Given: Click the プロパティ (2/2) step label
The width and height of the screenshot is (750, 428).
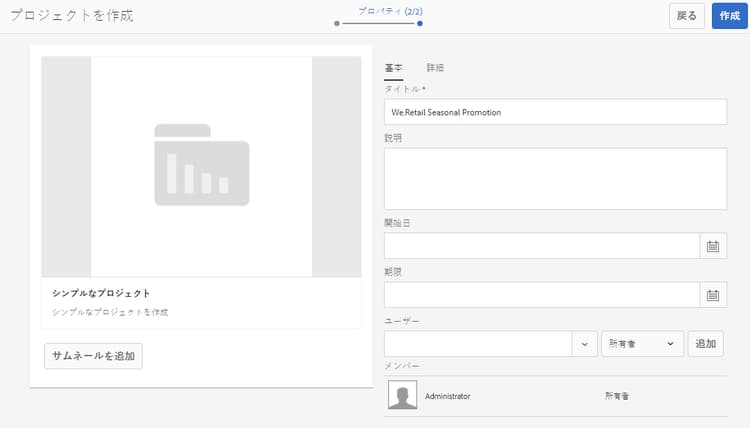Looking at the screenshot, I should pyautogui.click(x=390, y=11).
